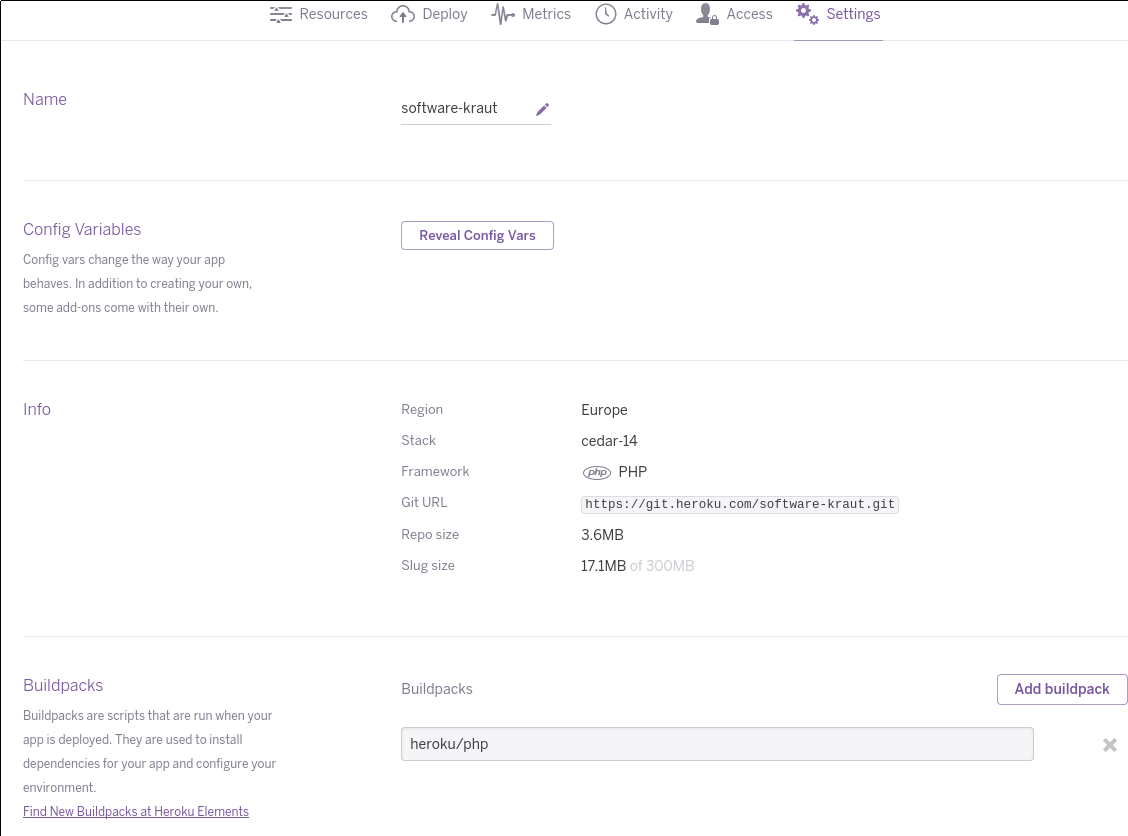Remove the heroku/php buildpack via the X icon
The image size is (1128, 836).
pyautogui.click(x=1110, y=744)
